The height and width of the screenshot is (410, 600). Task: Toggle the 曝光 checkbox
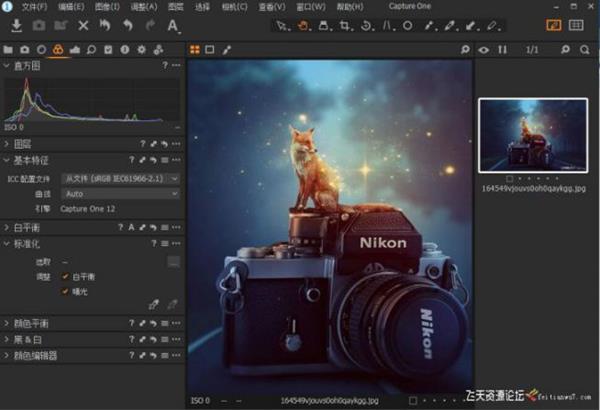pyautogui.click(x=66, y=291)
